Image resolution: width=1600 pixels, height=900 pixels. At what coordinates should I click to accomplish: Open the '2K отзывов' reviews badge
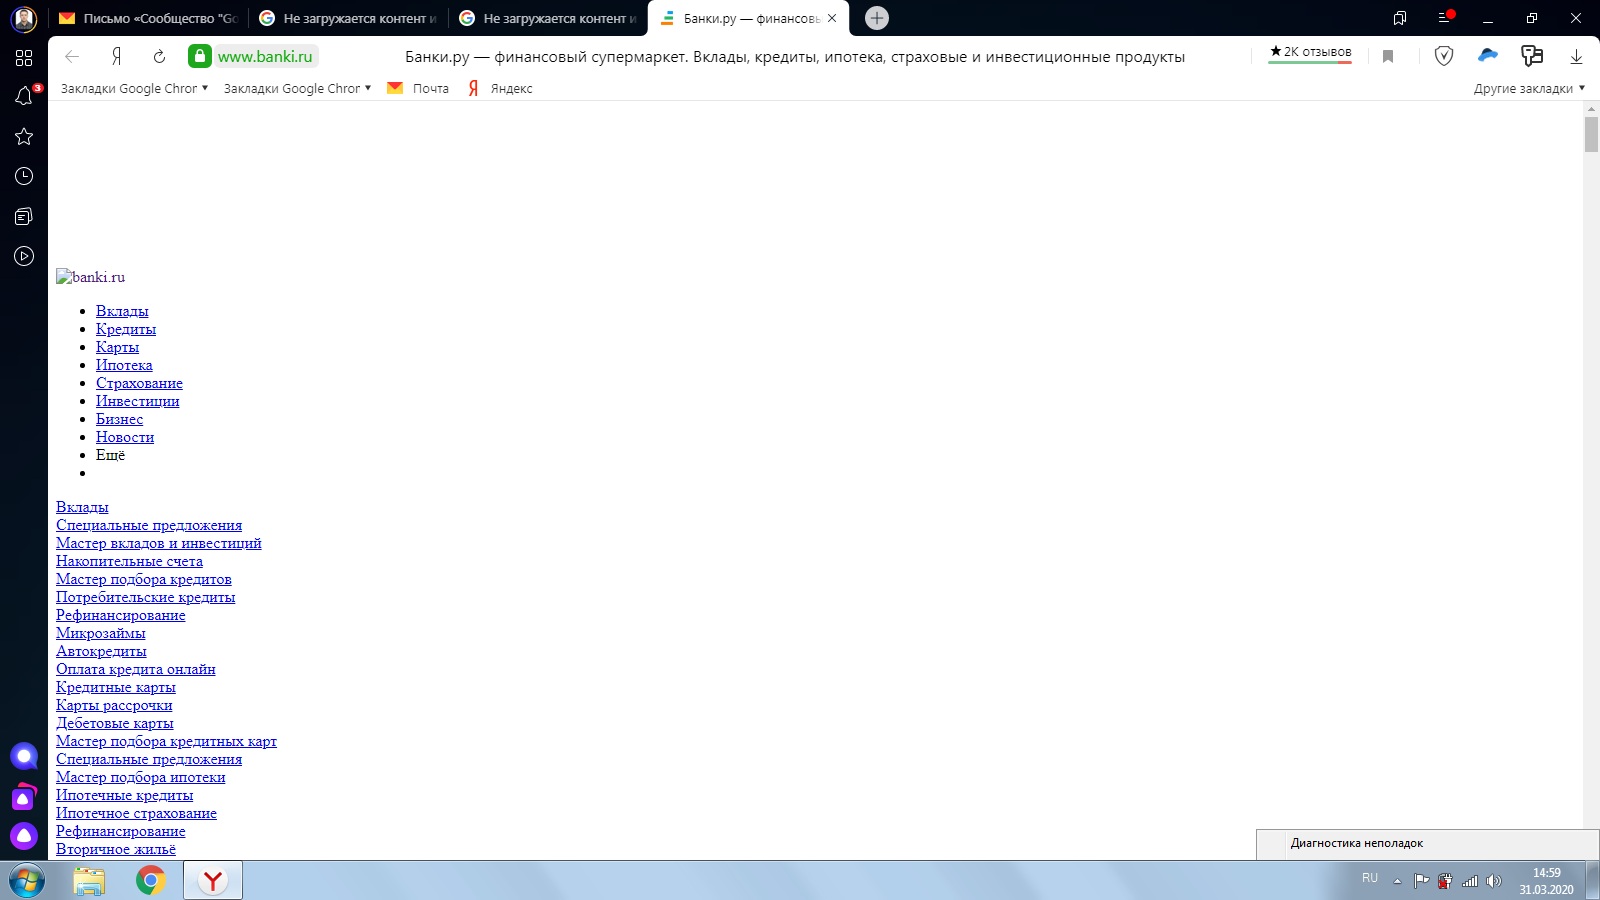1310,52
